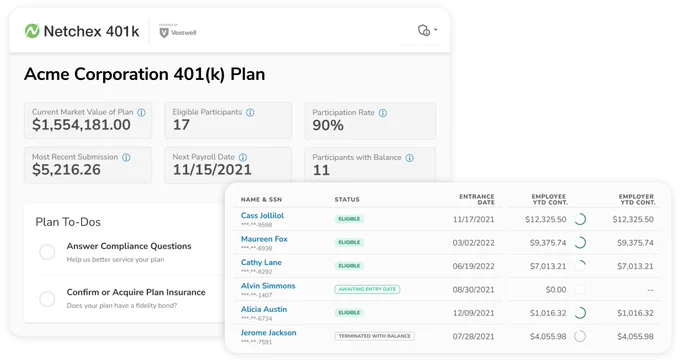
Task: Click the $1,554,181.00 market value
Action: coord(81,125)
